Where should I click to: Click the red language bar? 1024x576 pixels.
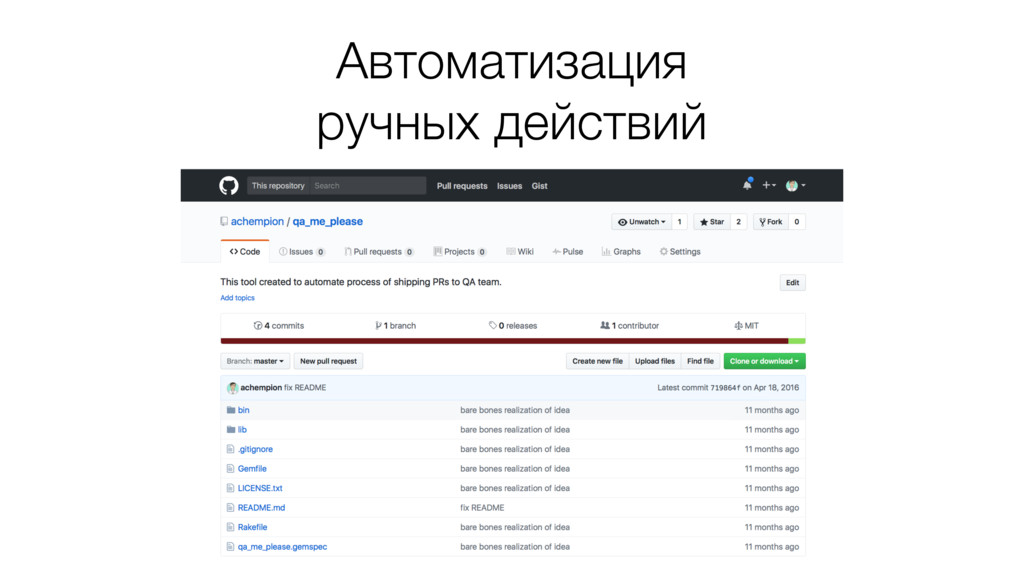click(x=504, y=341)
